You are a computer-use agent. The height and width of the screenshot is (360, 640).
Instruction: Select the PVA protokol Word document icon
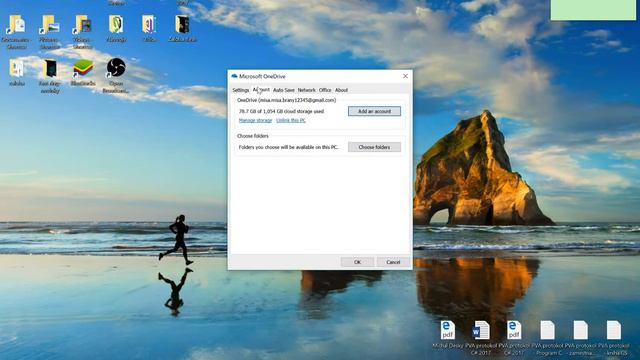(481, 337)
